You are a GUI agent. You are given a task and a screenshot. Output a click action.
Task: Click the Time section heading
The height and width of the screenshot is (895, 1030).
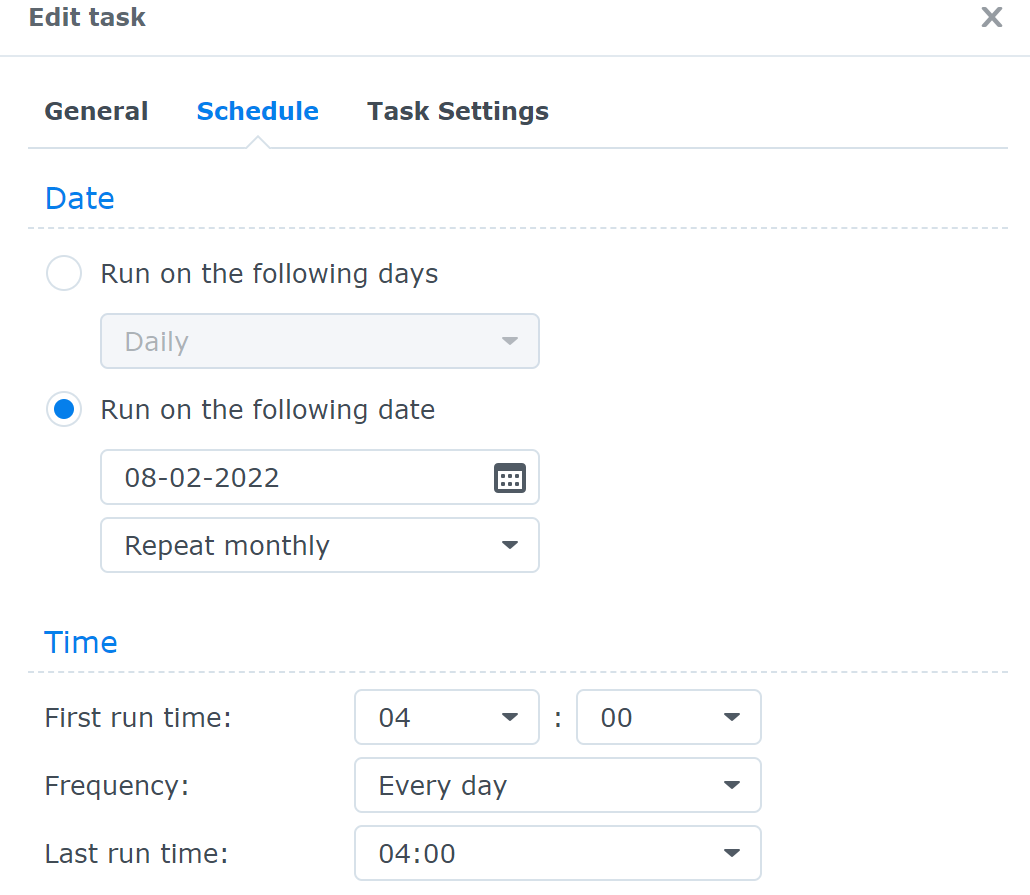coord(80,642)
